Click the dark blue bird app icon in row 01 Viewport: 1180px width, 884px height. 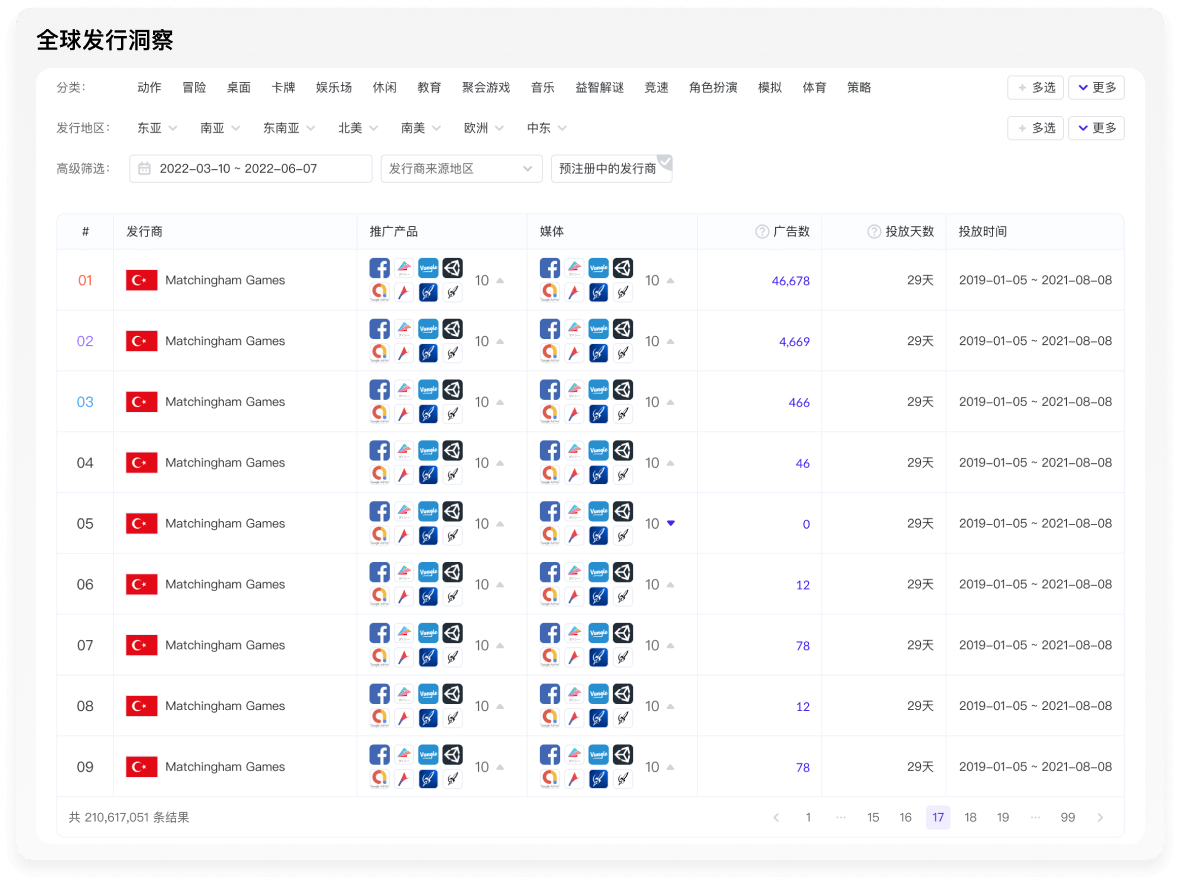point(428,290)
